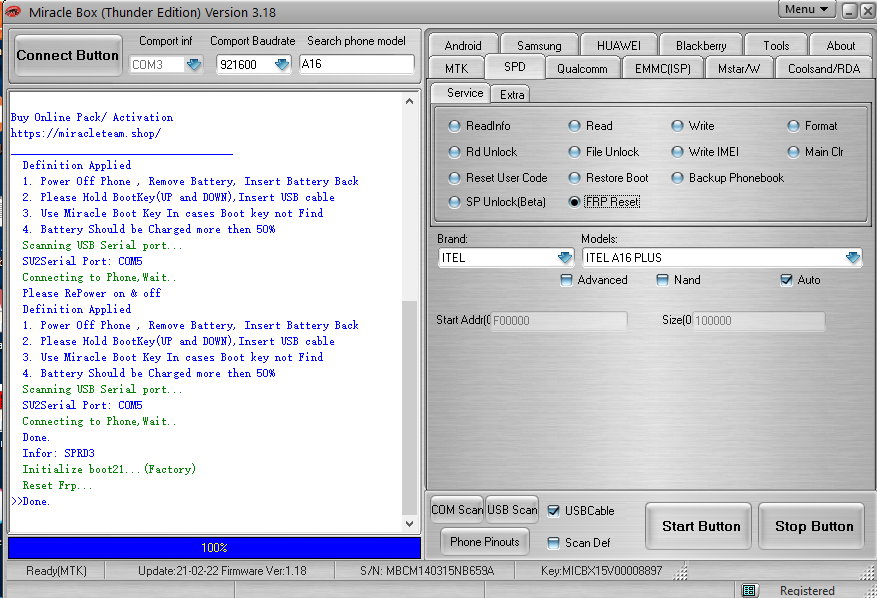Switch to the Tools tab
The width and height of the screenshot is (877, 598).
(776, 46)
